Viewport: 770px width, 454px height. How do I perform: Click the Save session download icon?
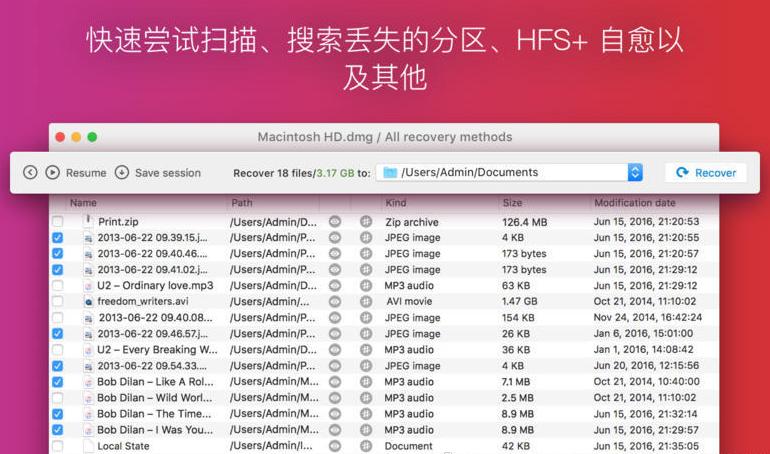[122, 173]
